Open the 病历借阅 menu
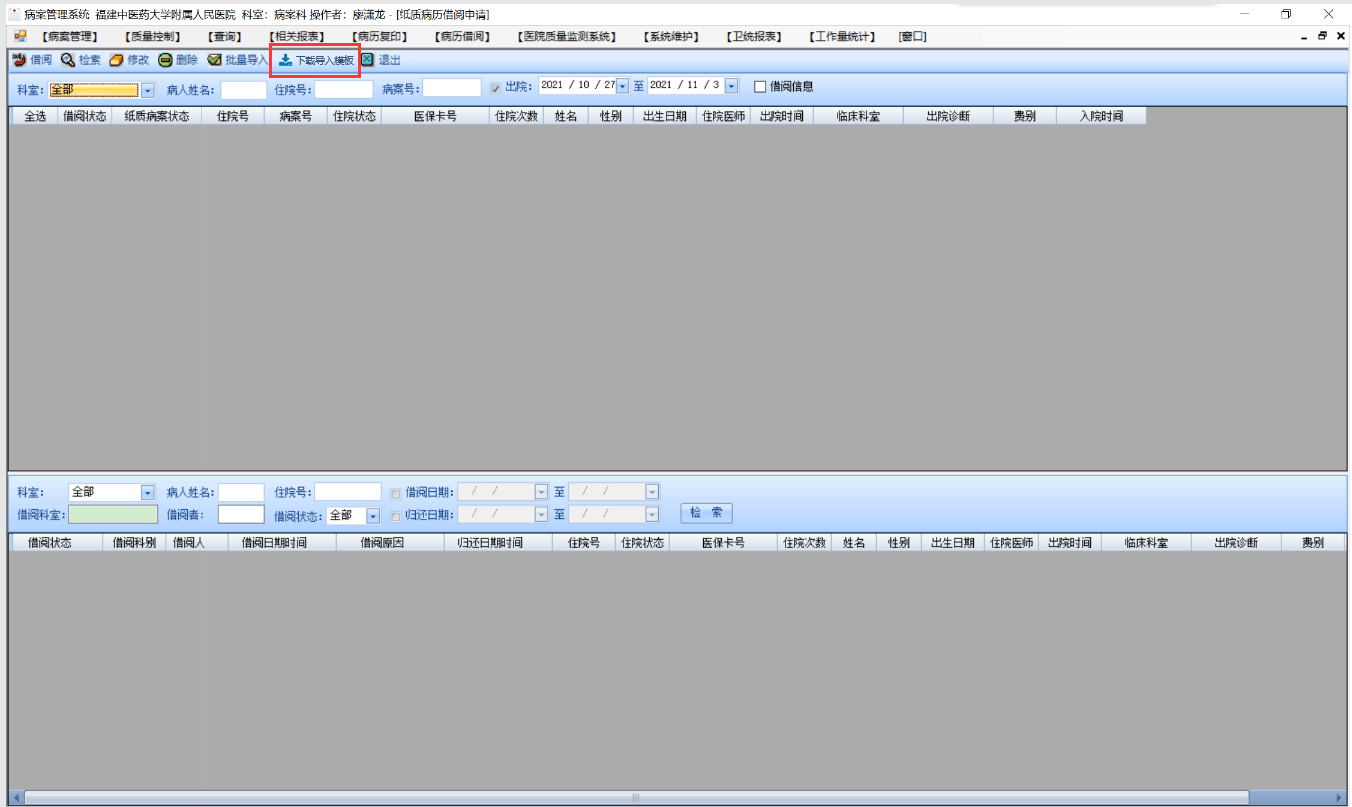The height and width of the screenshot is (807, 1352). [462, 37]
